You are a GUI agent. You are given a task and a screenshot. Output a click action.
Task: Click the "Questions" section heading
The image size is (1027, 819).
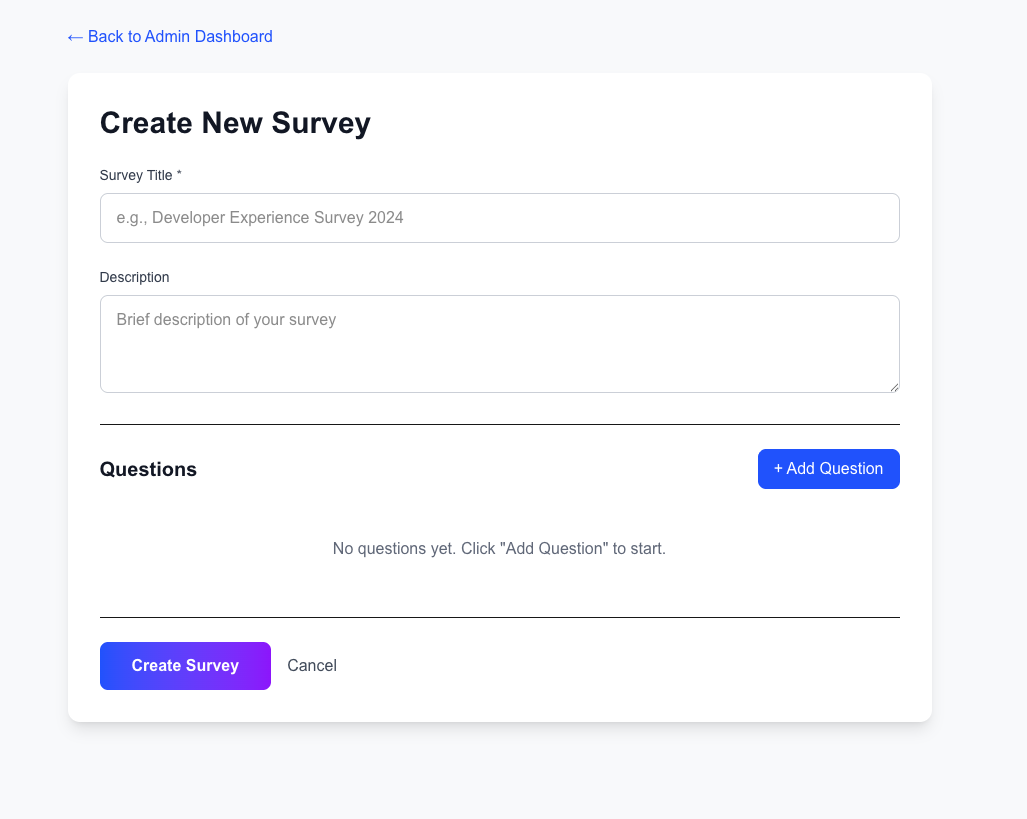[148, 470]
